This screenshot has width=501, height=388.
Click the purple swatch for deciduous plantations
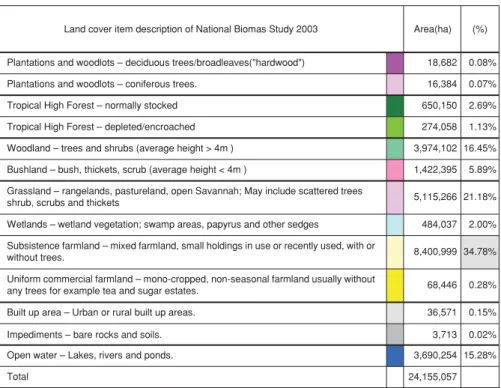395,63
